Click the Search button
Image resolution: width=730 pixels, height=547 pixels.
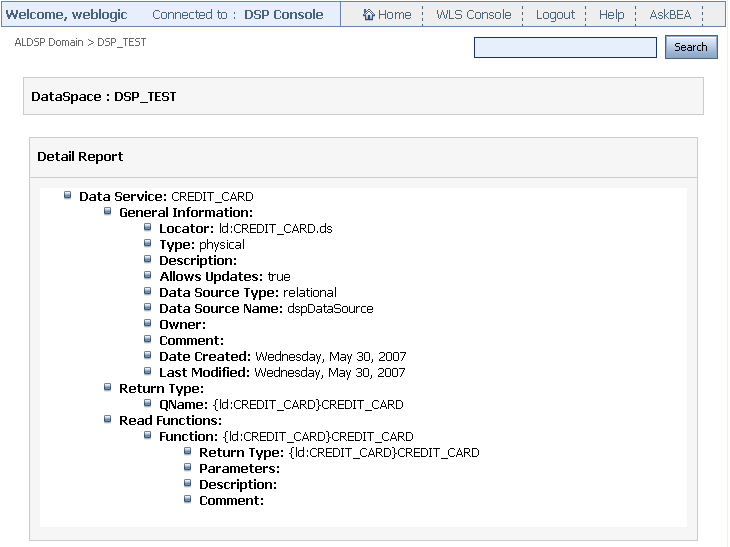click(691, 47)
